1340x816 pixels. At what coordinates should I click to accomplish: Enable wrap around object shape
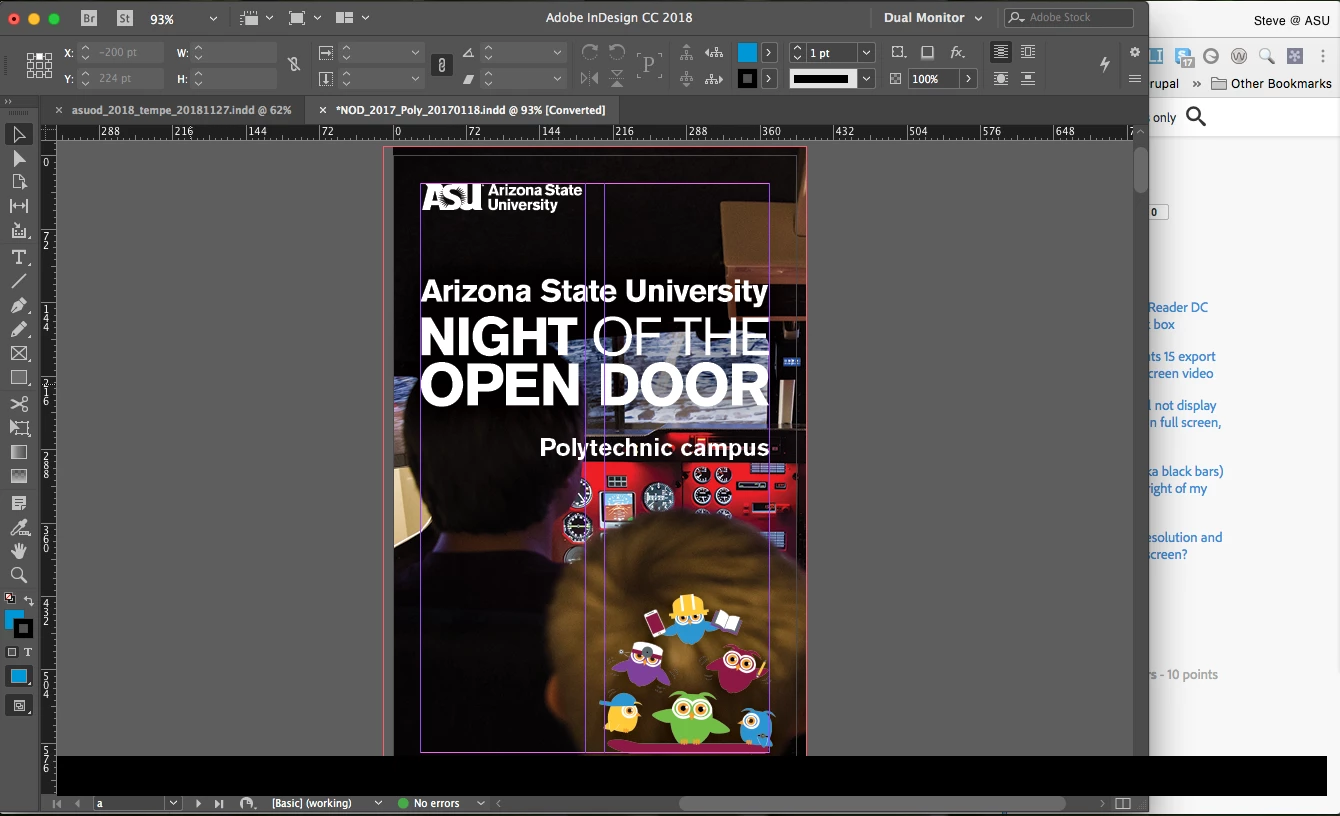click(x=1000, y=78)
